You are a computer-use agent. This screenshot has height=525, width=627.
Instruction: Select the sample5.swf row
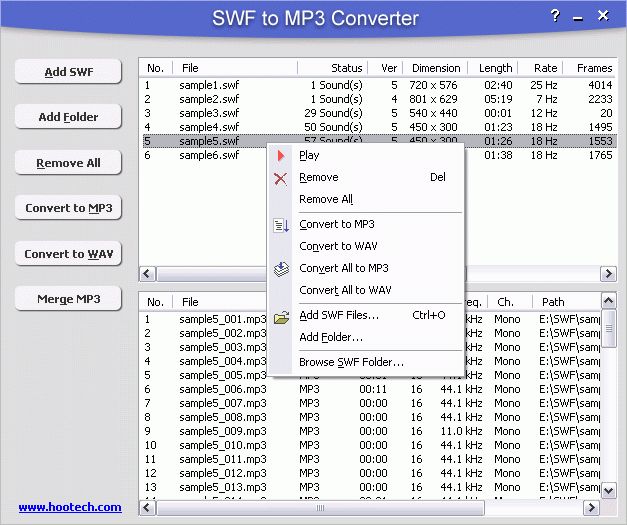378,141
